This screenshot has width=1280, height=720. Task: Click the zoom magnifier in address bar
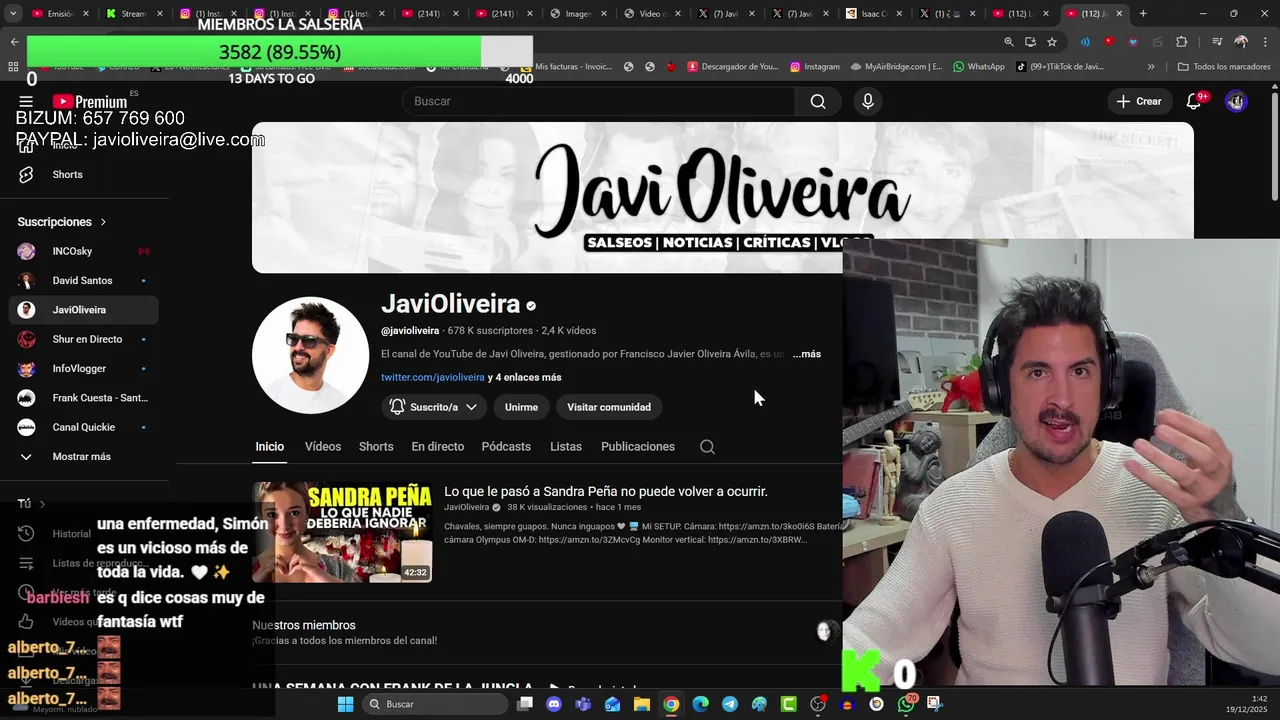(1009, 42)
